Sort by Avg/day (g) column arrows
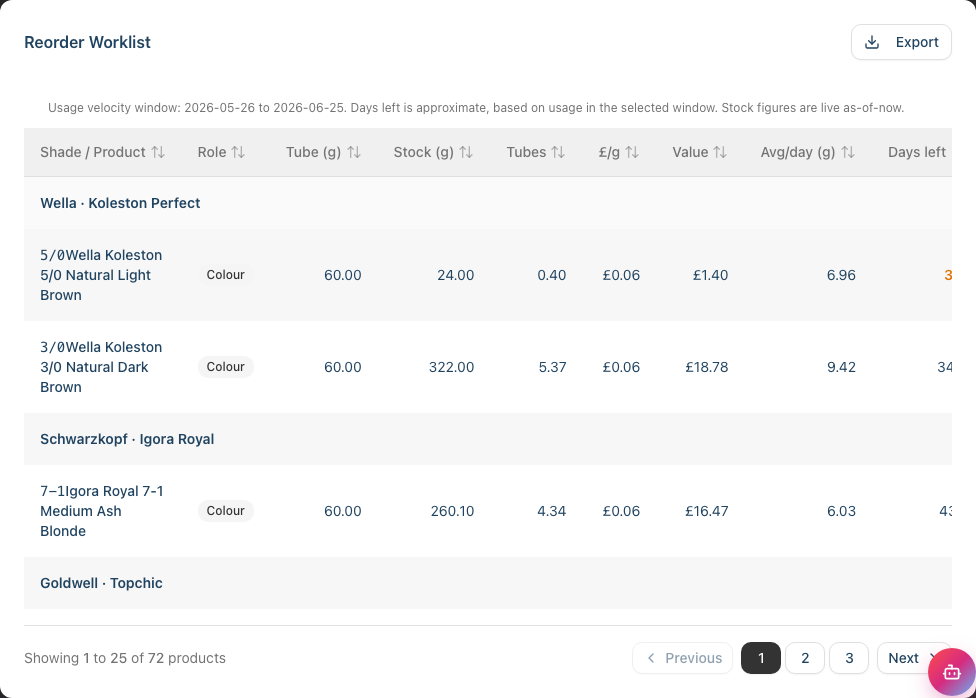 point(848,153)
